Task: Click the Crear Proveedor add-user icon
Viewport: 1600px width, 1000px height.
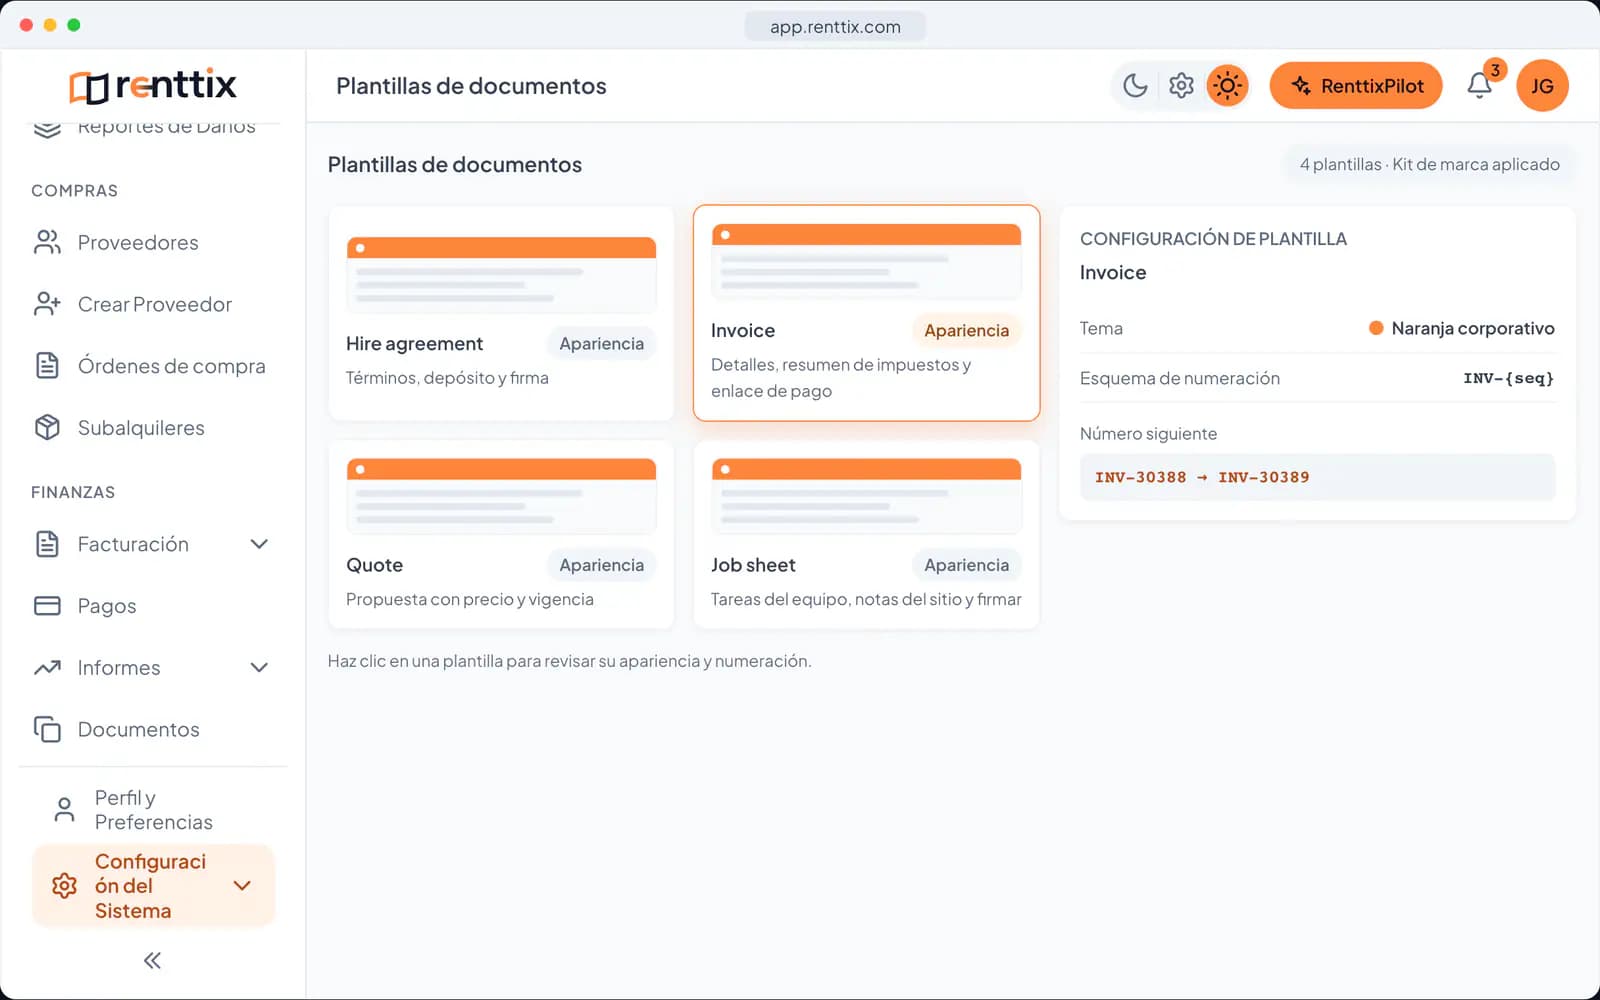Action: (47, 304)
